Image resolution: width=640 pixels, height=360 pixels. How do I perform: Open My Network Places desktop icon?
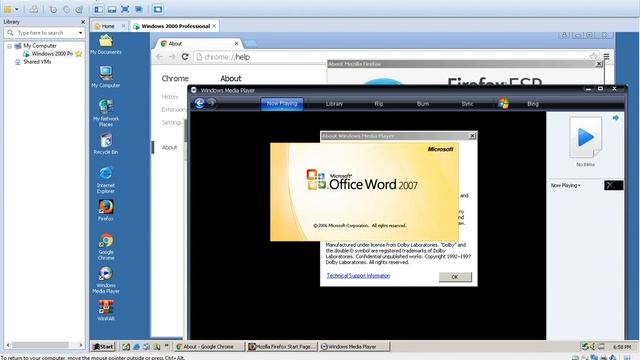[x=106, y=113]
